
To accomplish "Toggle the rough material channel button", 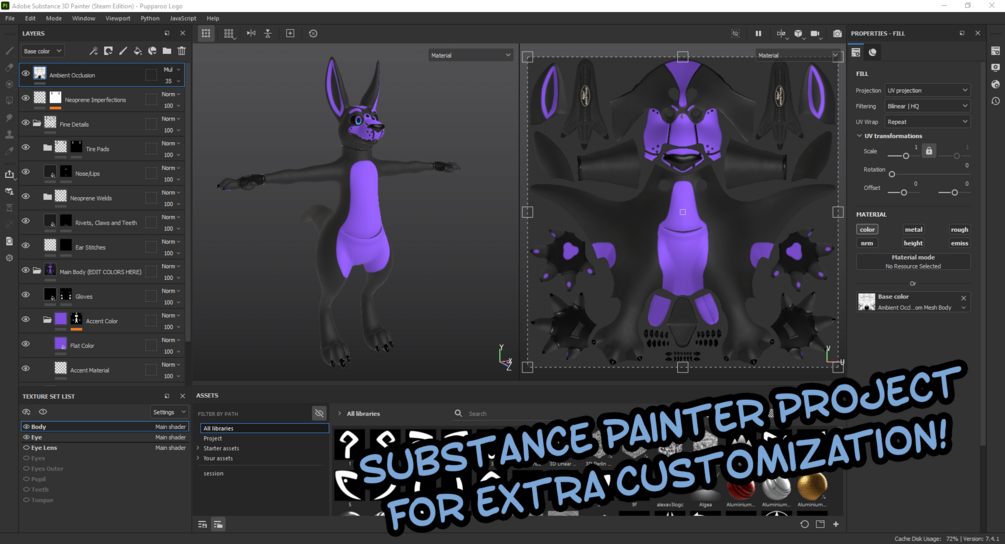I will [x=959, y=229].
